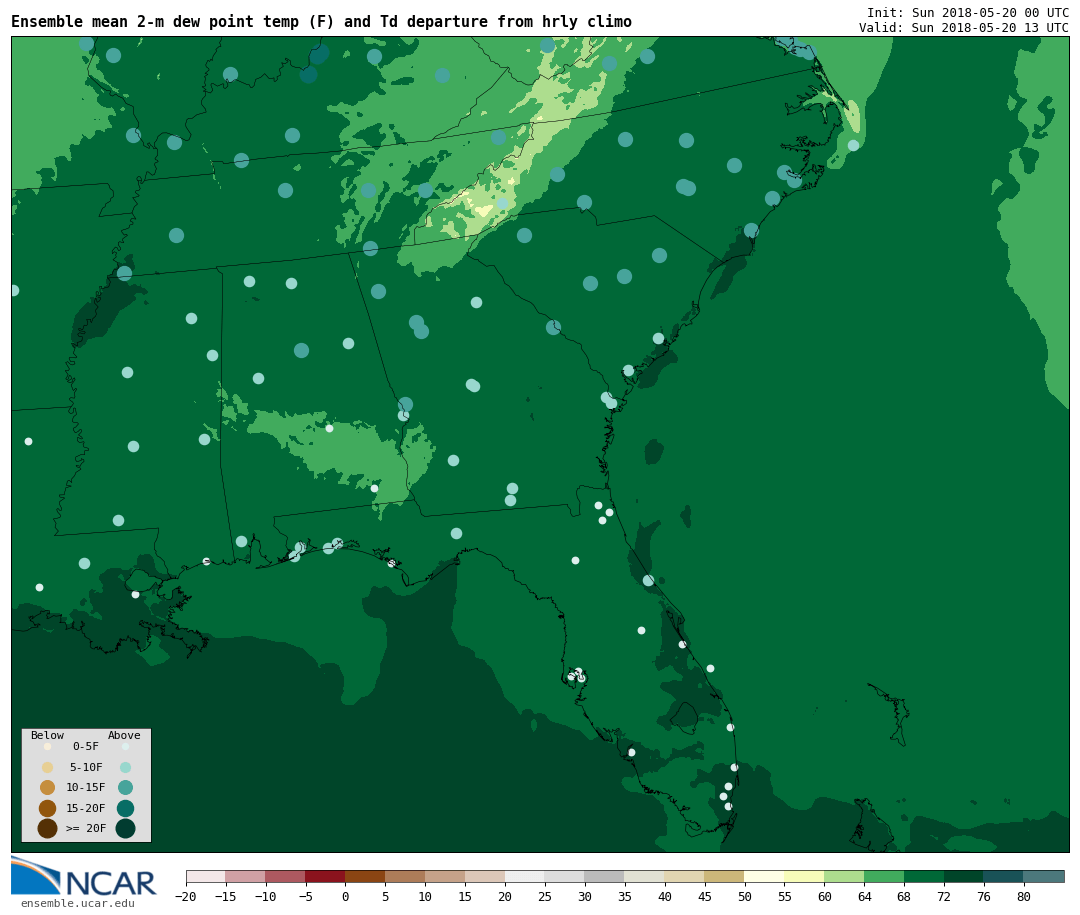Select the 68 to 72 dark green swatch
Viewport: 1080px width, 915px height.
925,876
